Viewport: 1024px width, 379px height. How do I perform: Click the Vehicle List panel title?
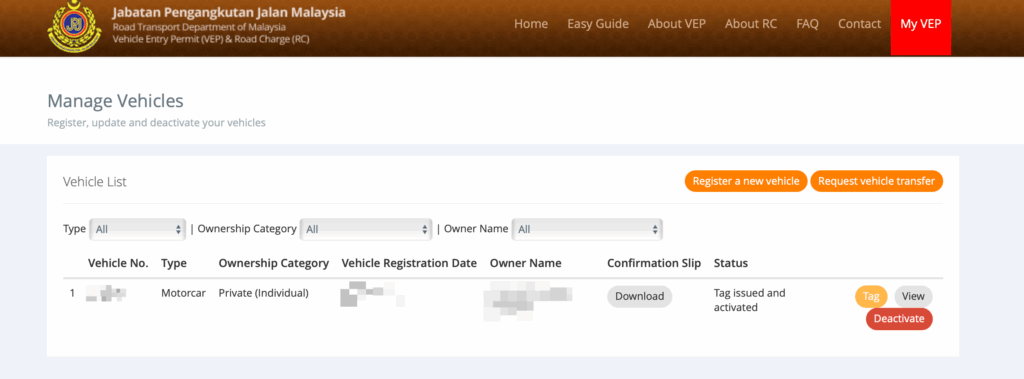95,182
